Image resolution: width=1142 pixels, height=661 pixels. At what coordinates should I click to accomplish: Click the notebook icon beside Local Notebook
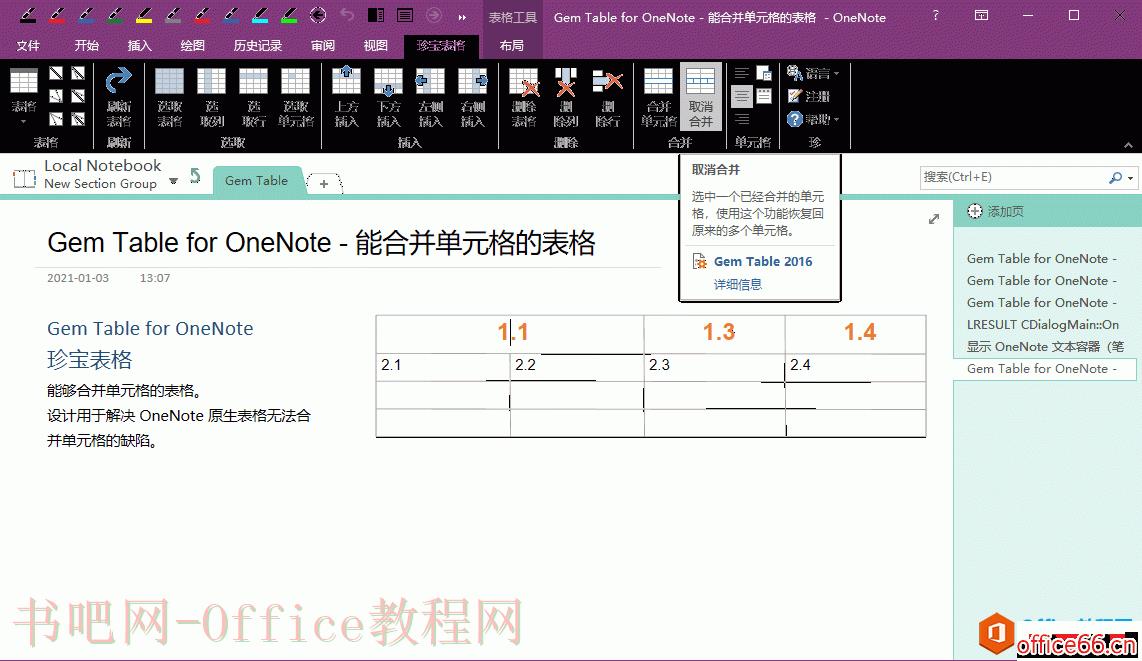pyautogui.click(x=24, y=178)
